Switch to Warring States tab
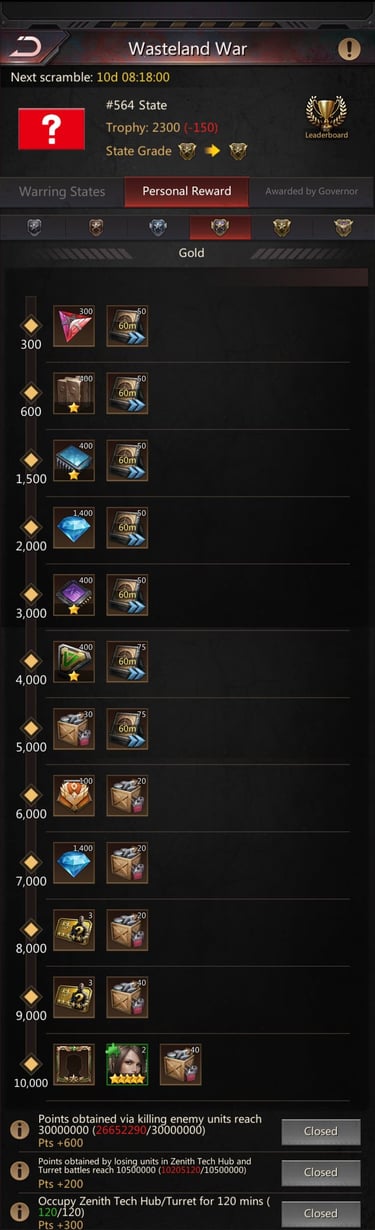The height and width of the screenshot is (1230, 375). click(x=62, y=192)
